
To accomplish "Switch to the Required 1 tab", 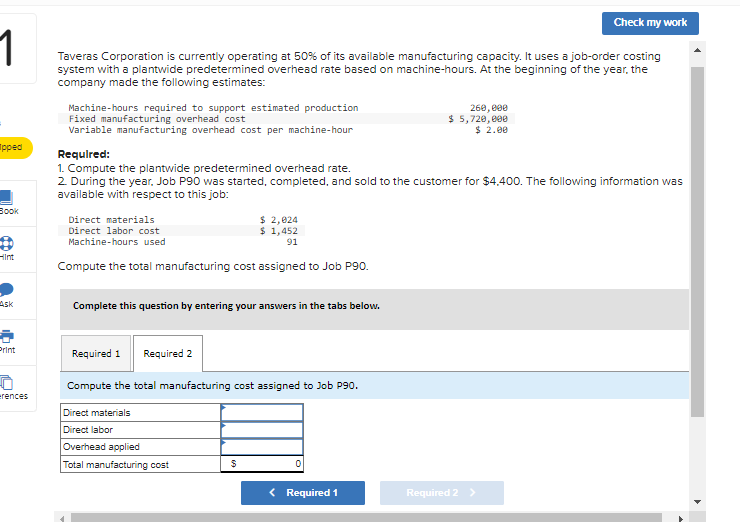I will tap(96, 354).
